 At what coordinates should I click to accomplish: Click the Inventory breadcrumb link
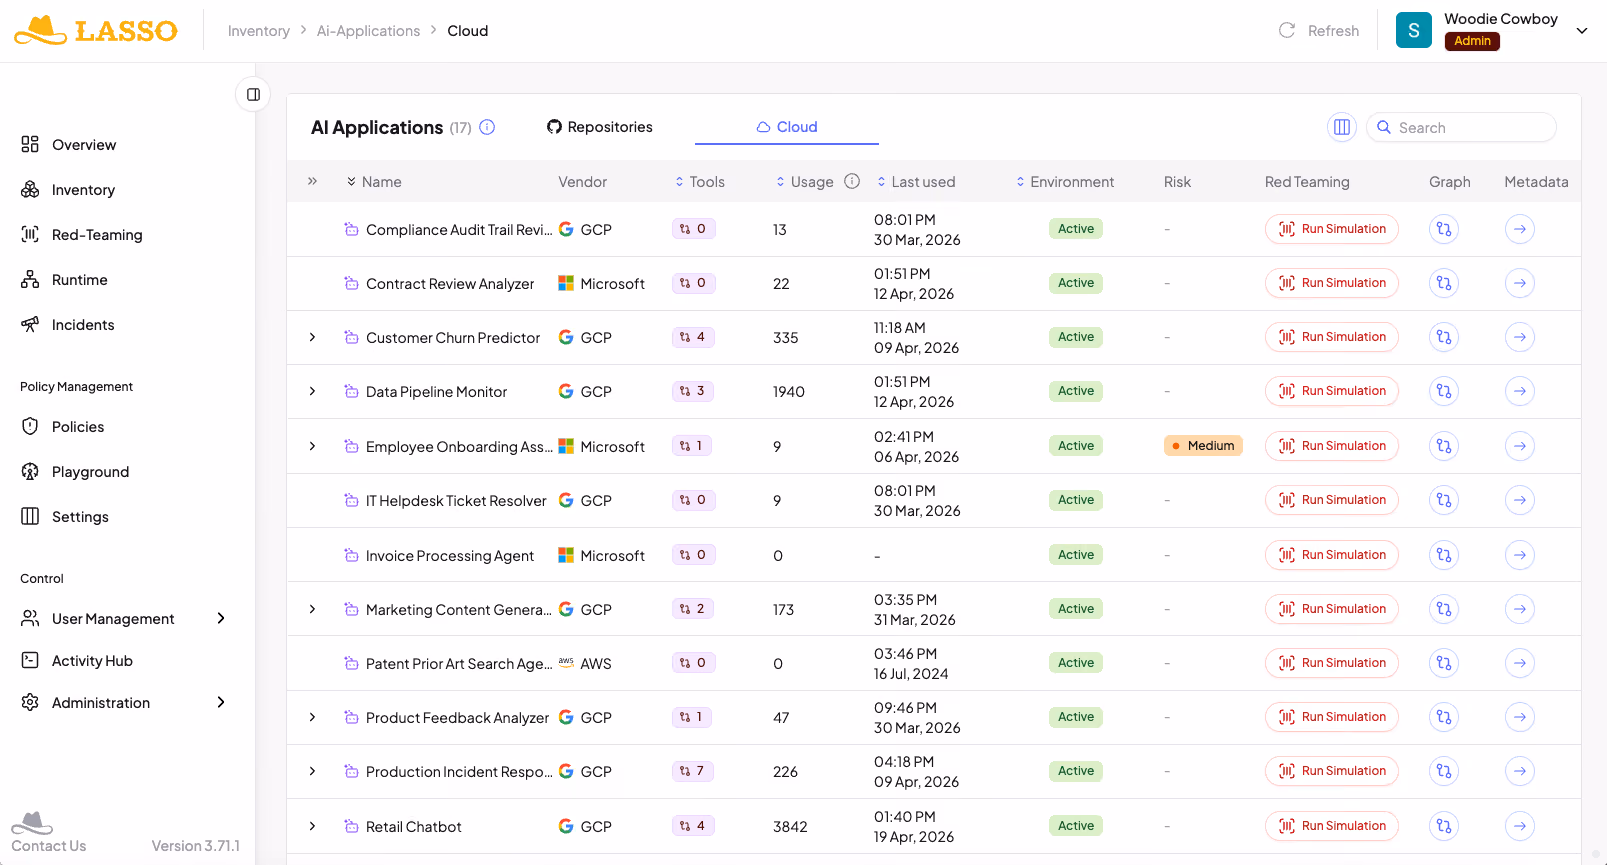pyautogui.click(x=258, y=31)
